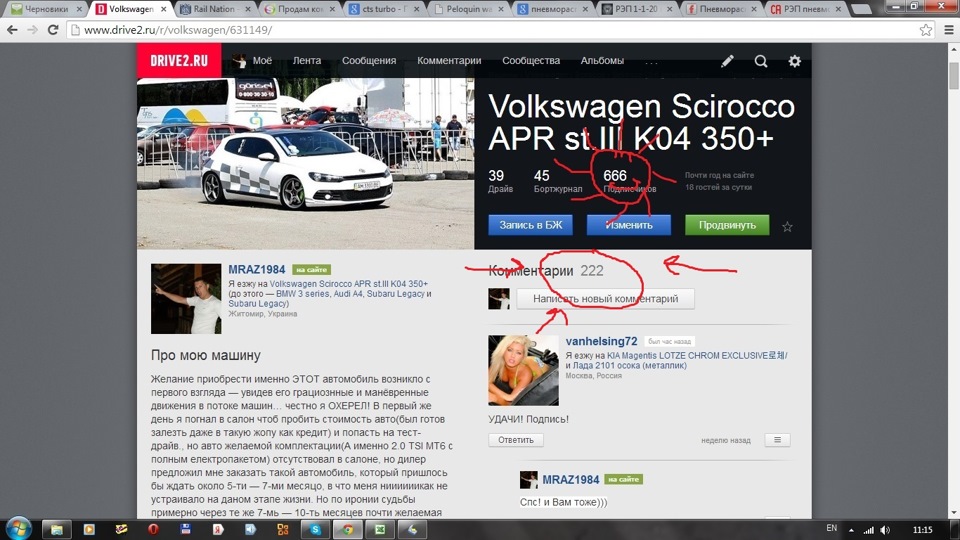Open volume control in system tray
Viewport: 960px width, 540px height.
[885, 530]
